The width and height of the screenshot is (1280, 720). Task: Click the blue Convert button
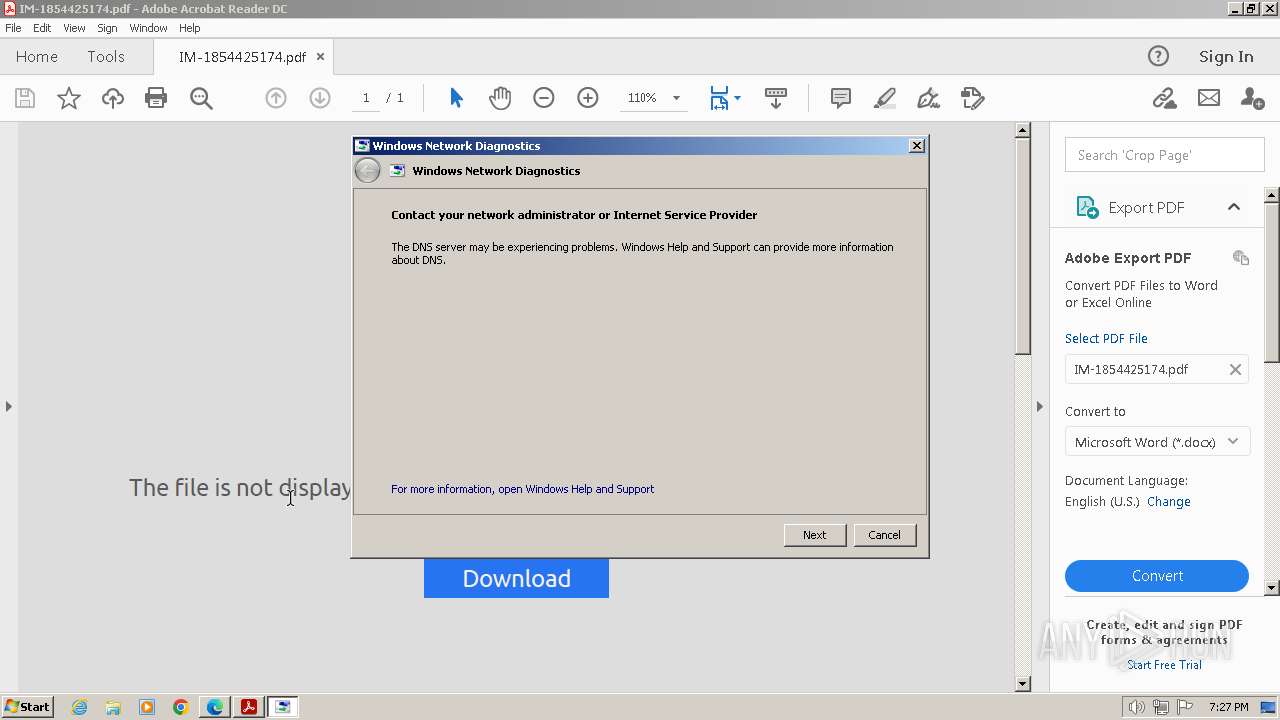point(1157,576)
